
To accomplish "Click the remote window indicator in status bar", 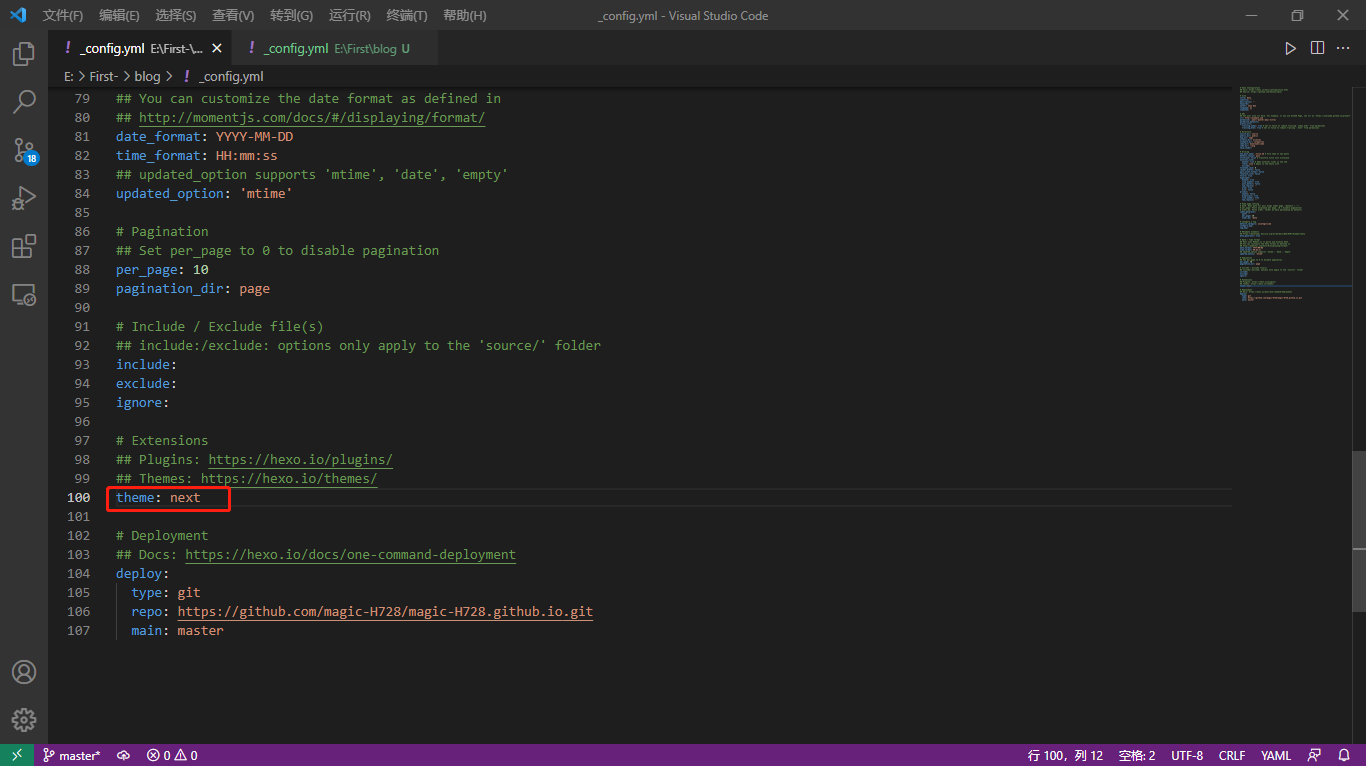I will [17, 755].
